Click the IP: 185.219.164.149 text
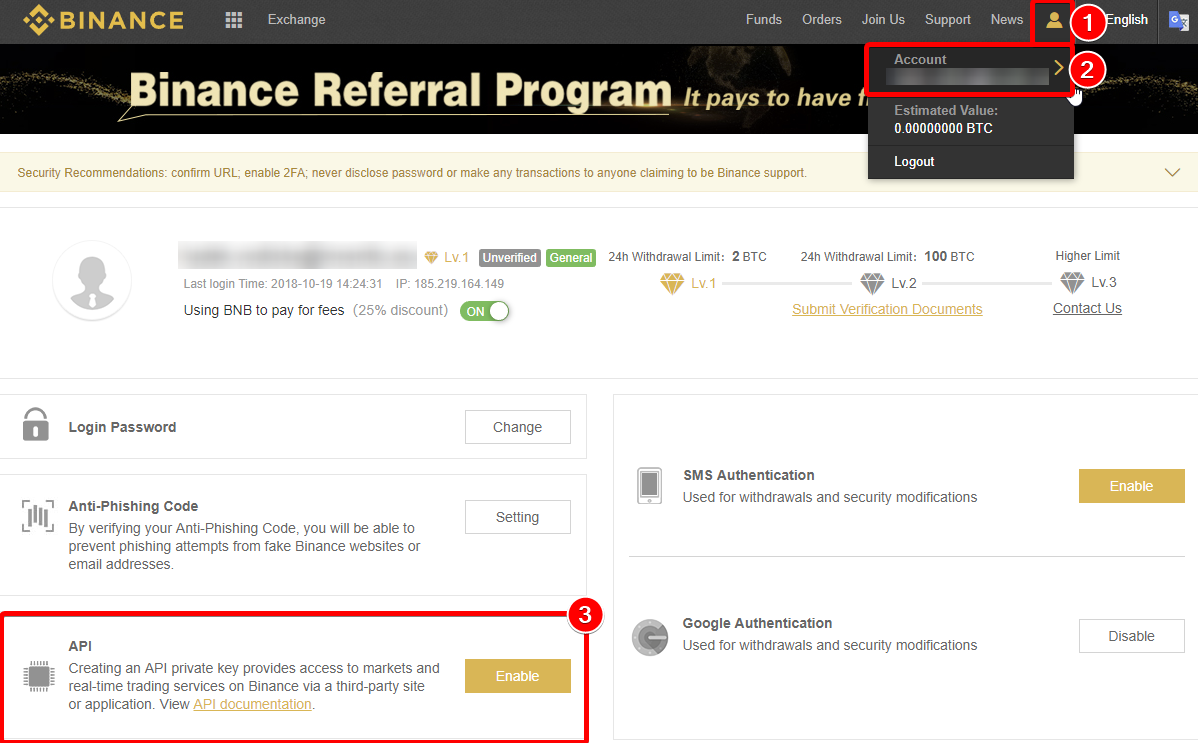The height and width of the screenshot is (743, 1198). (x=450, y=284)
